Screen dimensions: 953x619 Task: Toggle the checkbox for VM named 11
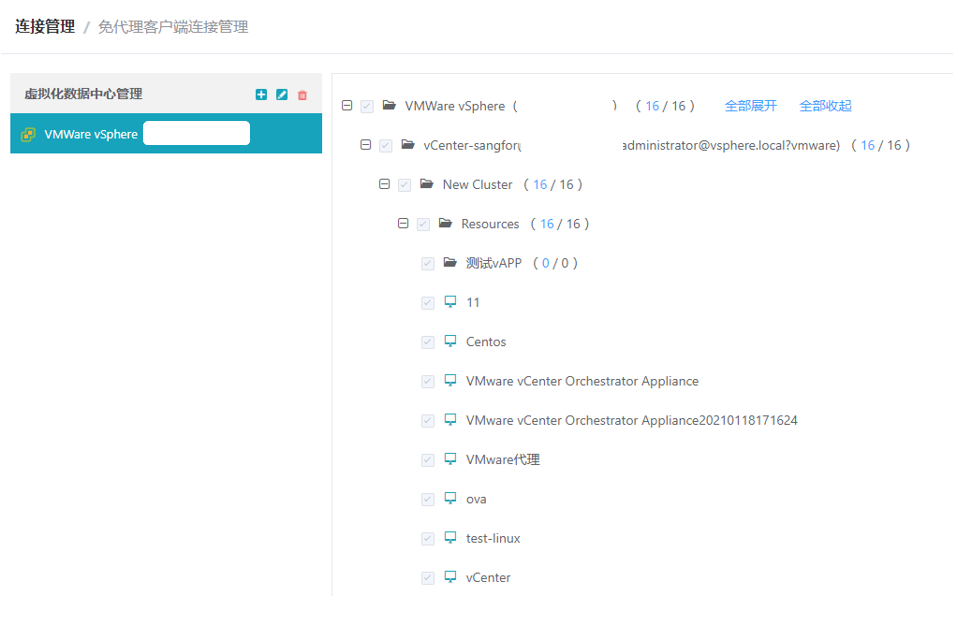tap(428, 303)
